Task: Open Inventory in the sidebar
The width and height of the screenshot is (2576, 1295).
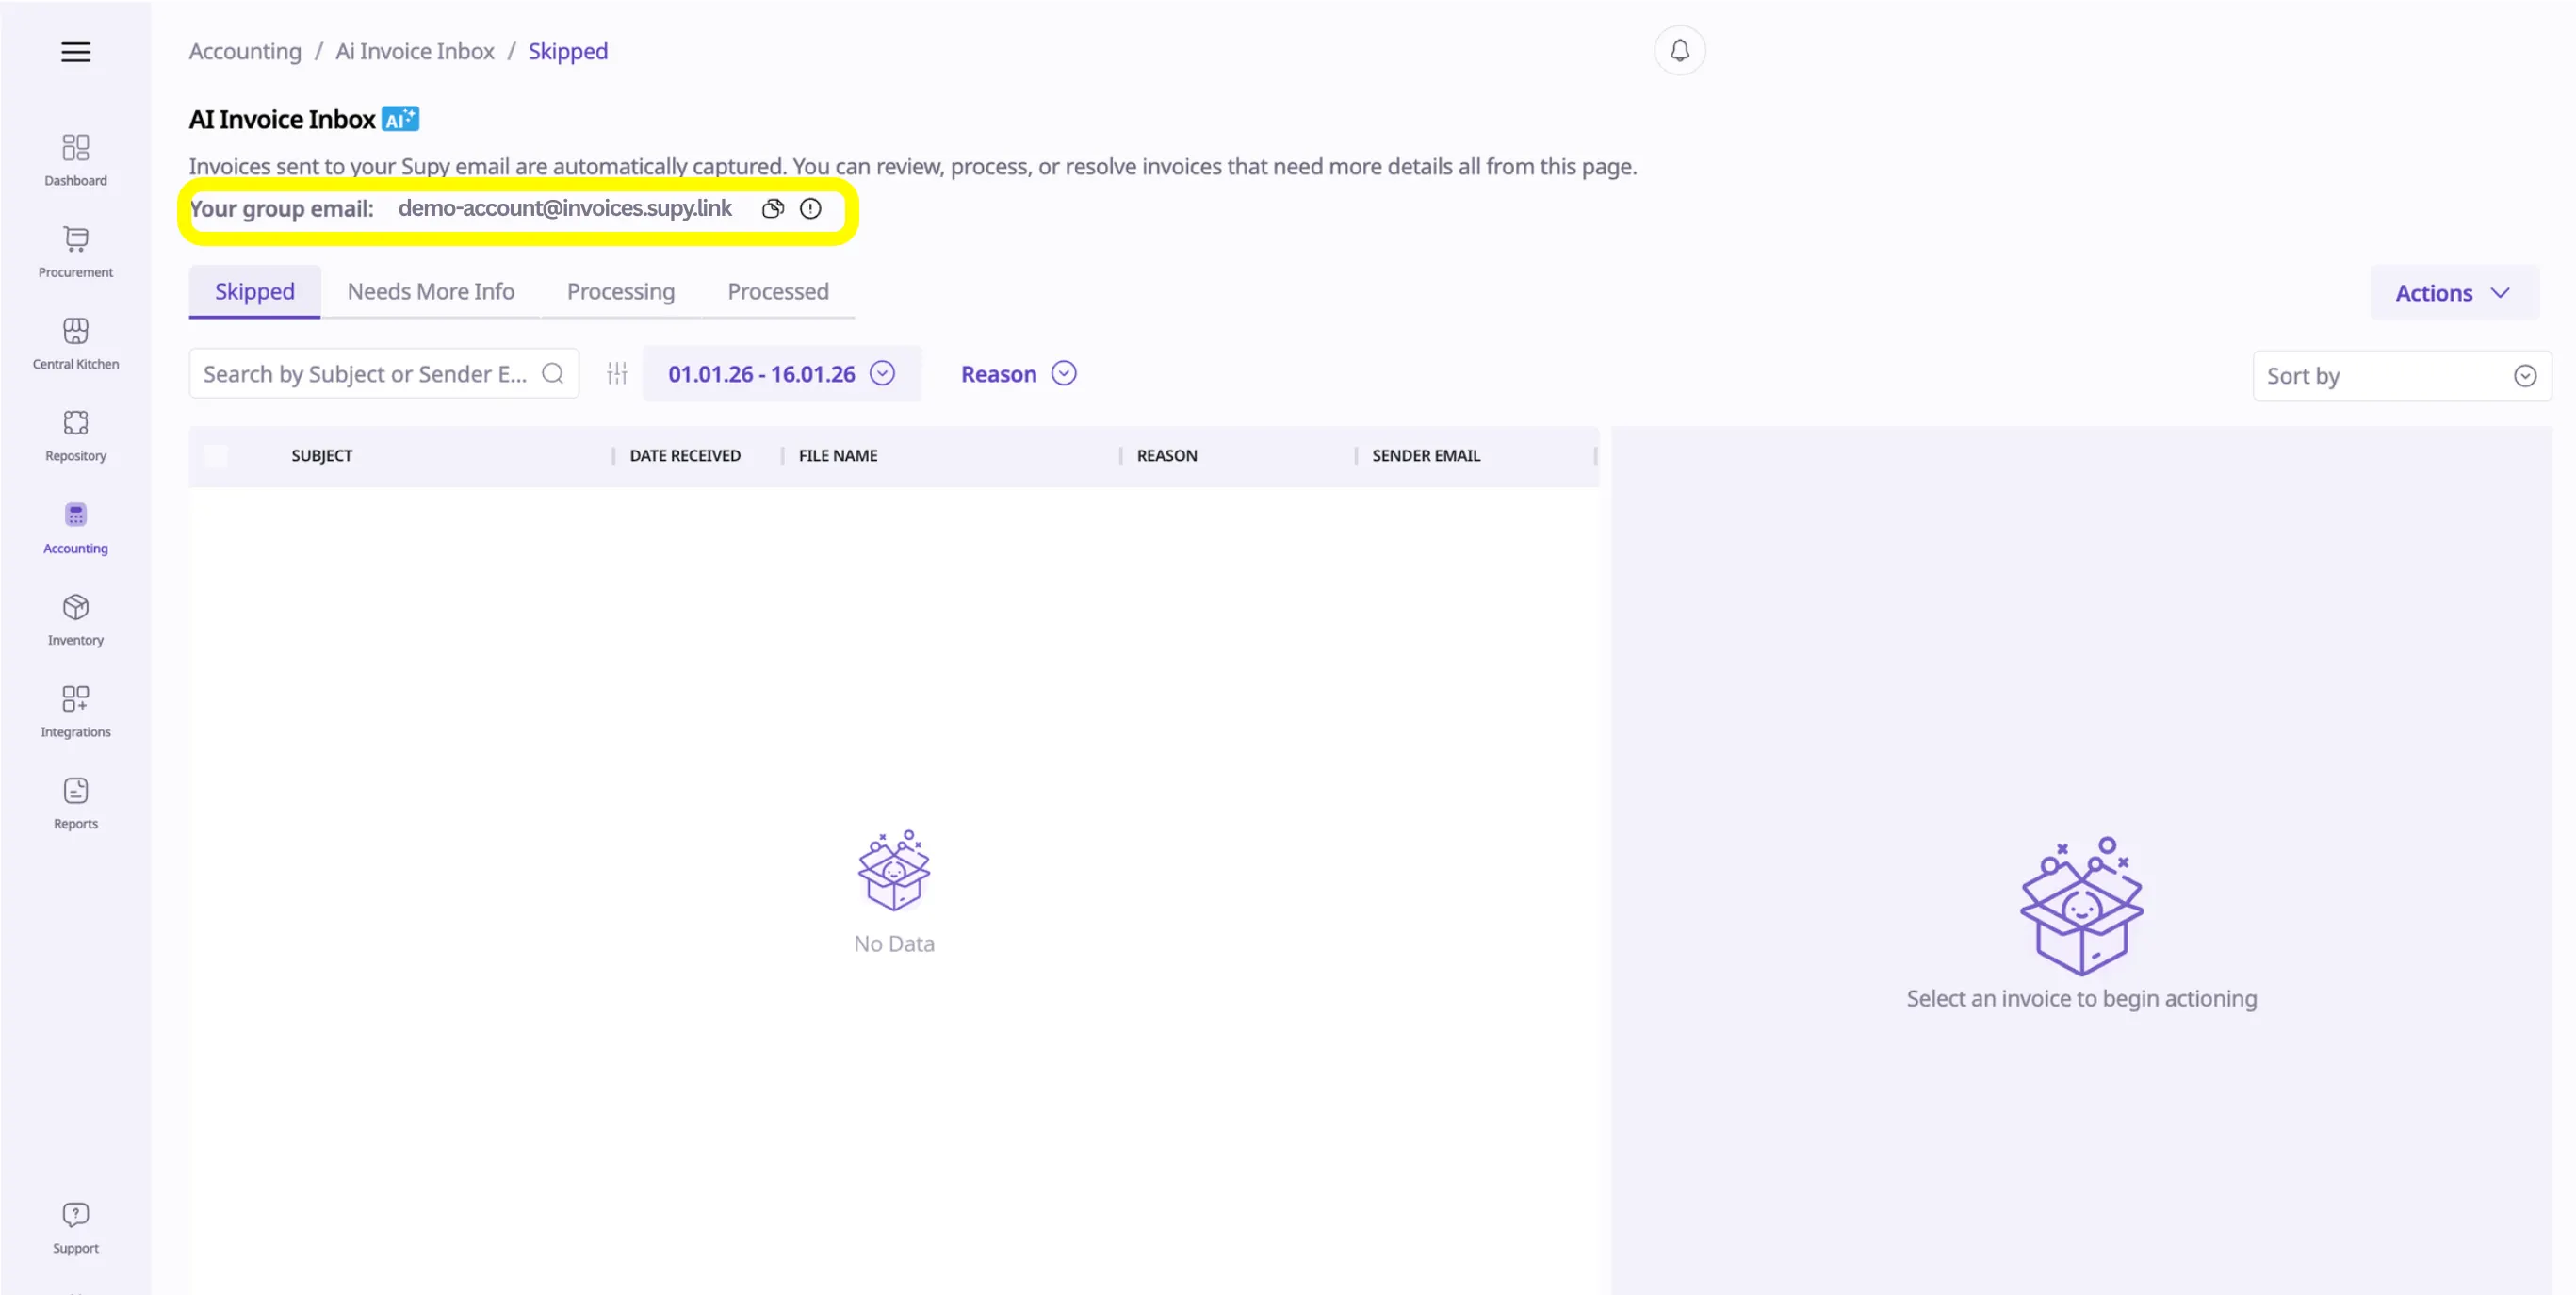Action: (x=75, y=619)
